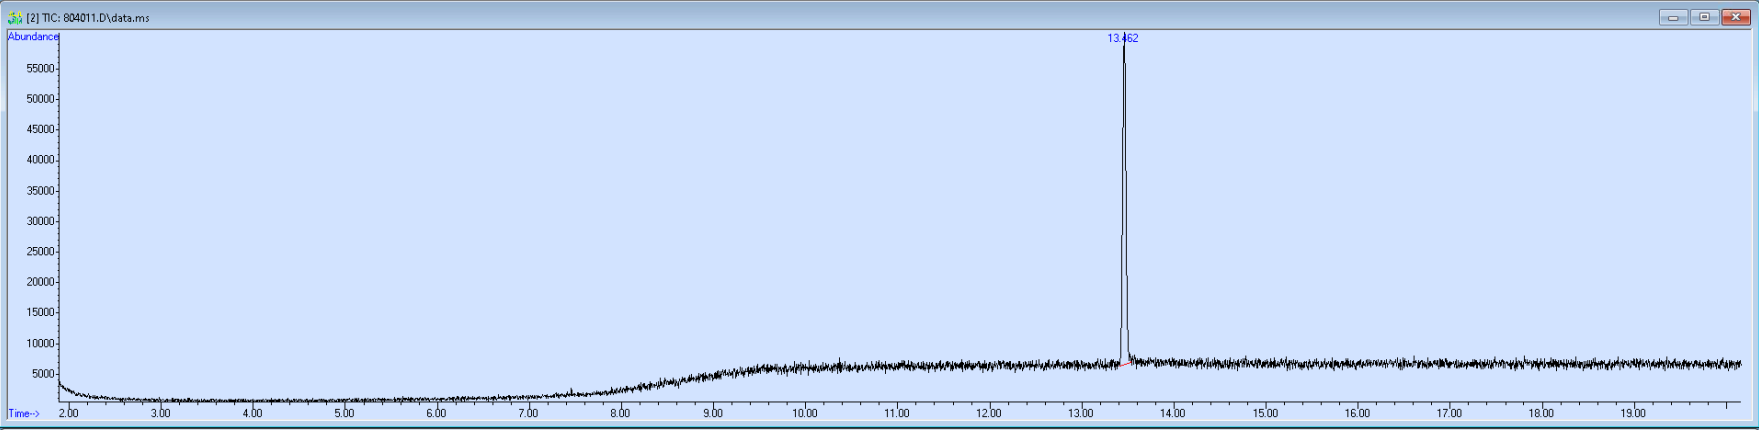Click the 7.00 time axis label

(528, 413)
